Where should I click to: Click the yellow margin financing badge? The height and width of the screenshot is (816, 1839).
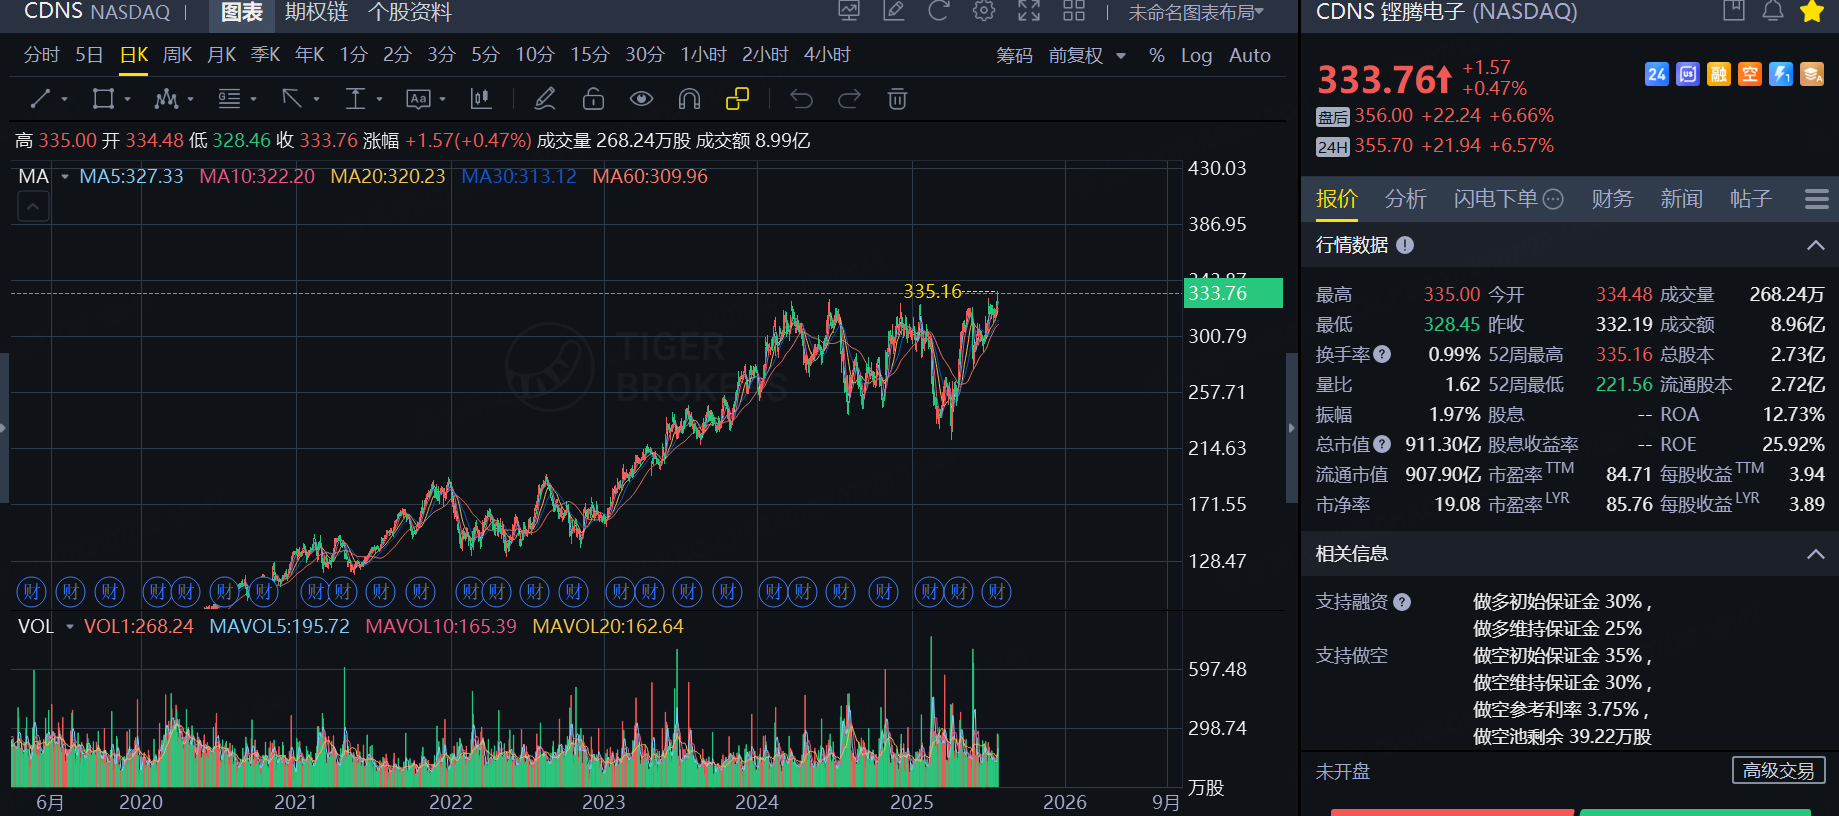click(1719, 74)
